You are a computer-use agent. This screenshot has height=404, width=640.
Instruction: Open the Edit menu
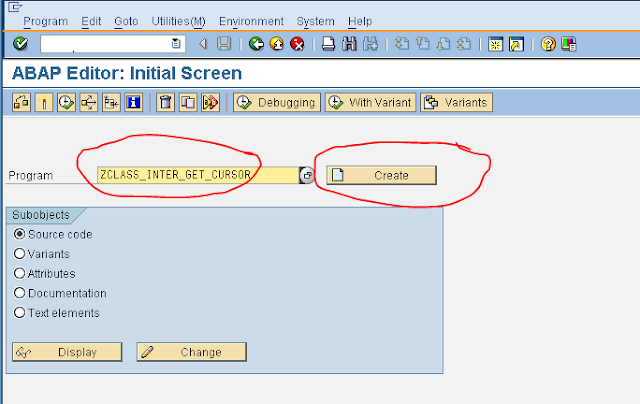(91, 21)
